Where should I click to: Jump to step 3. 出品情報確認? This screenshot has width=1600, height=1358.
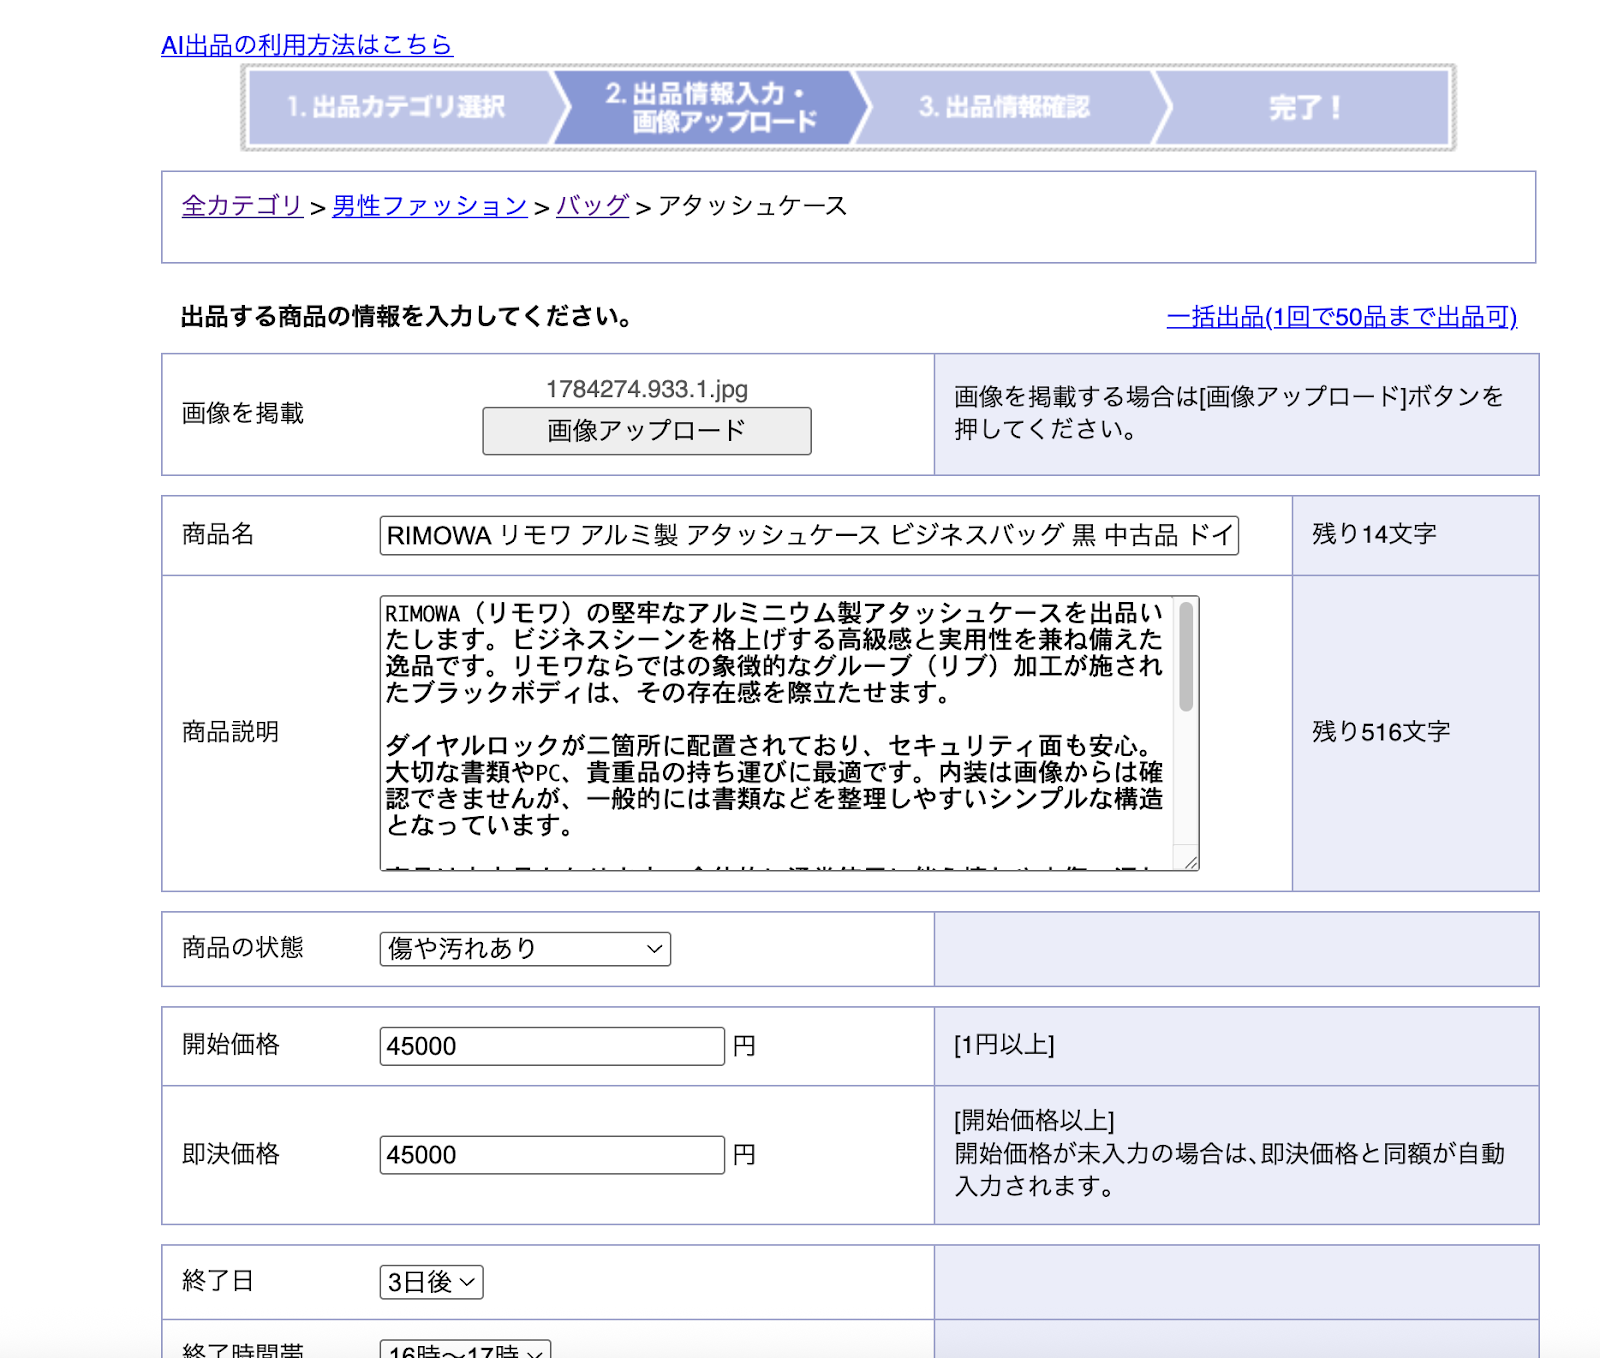[1004, 107]
